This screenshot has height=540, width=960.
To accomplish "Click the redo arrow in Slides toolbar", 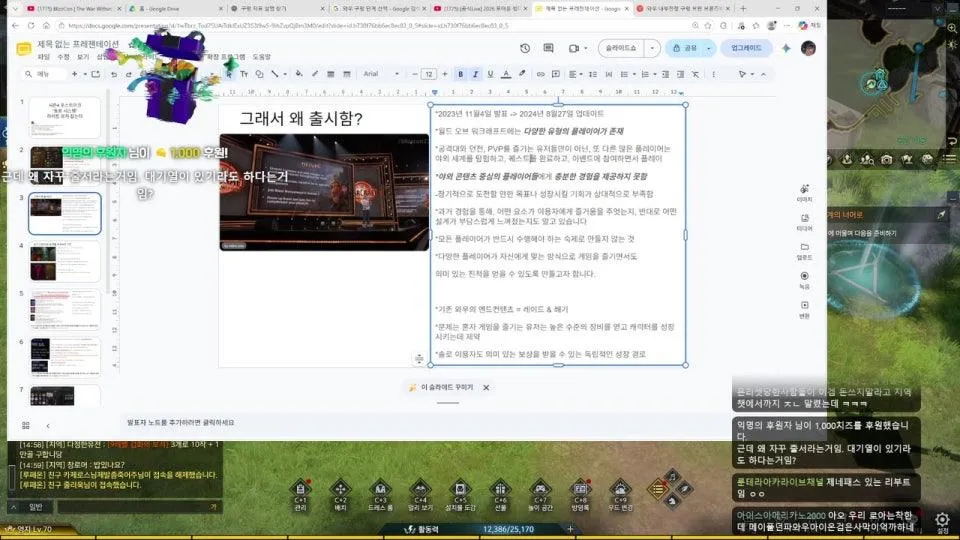I will [129, 74].
